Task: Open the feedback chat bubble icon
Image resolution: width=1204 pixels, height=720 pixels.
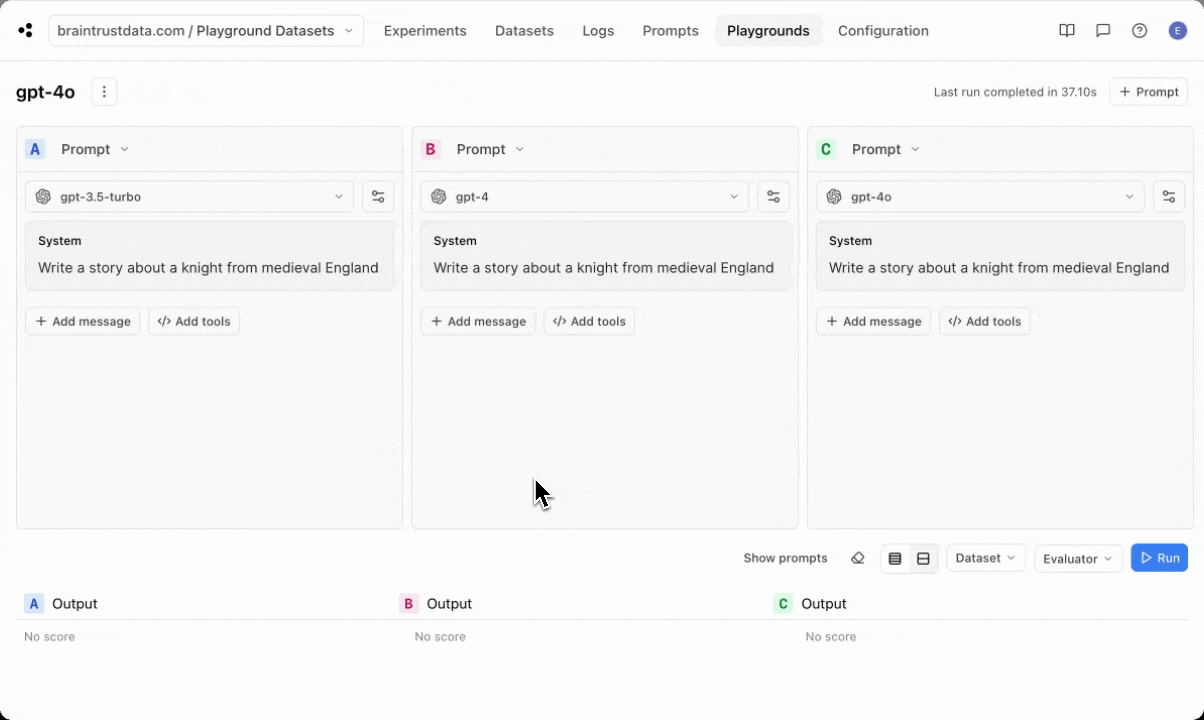Action: [x=1103, y=30]
